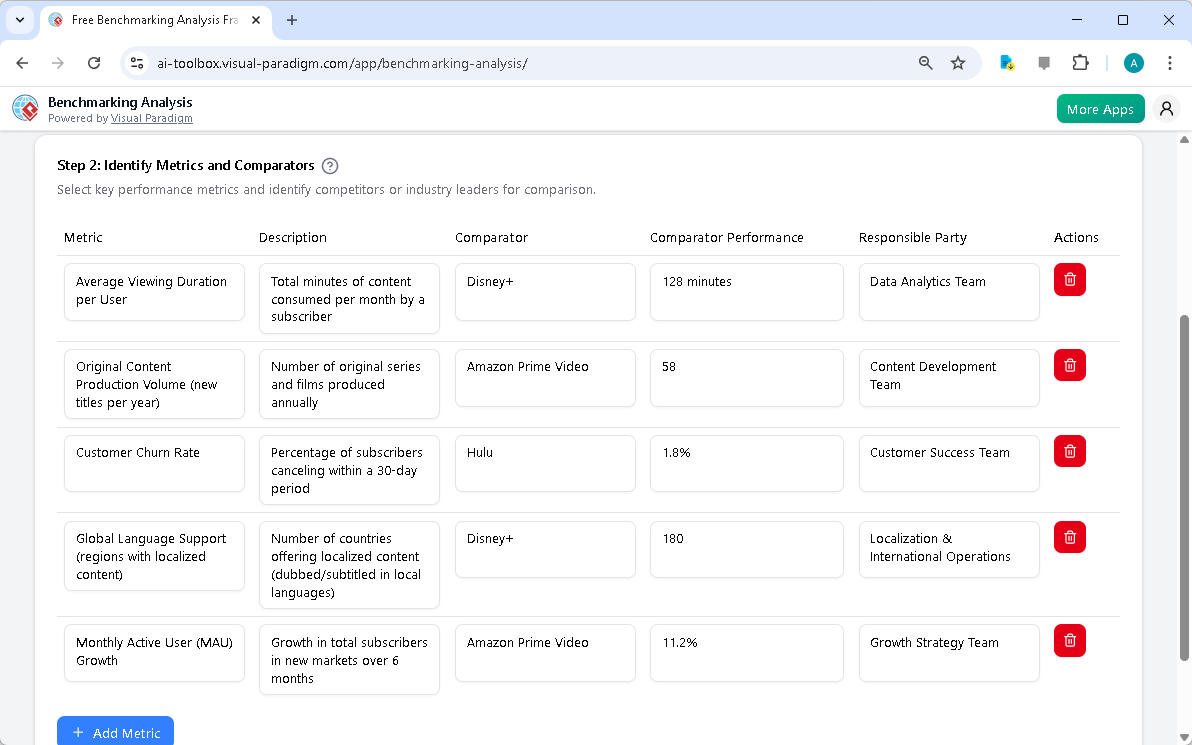Viewport: 1192px width, 745px height.
Task: Follow the Visual Paradigm link
Action: click(152, 118)
